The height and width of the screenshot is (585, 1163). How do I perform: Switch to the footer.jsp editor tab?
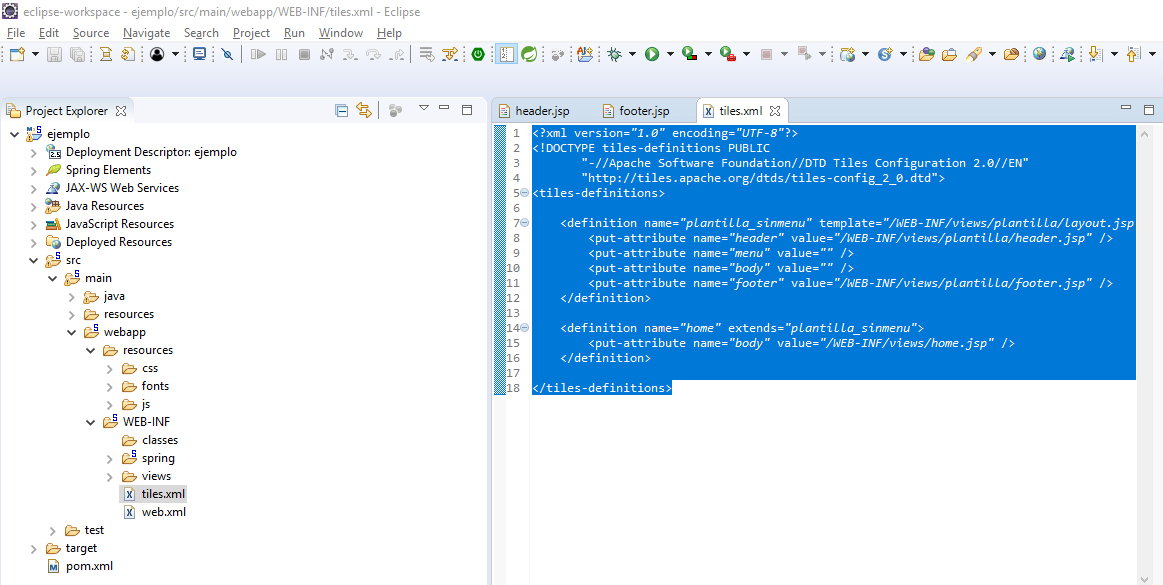[636, 111]
